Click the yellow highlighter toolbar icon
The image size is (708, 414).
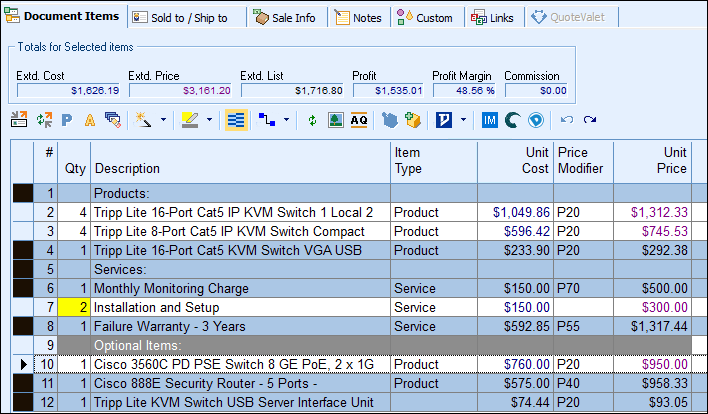pos(190,120)
